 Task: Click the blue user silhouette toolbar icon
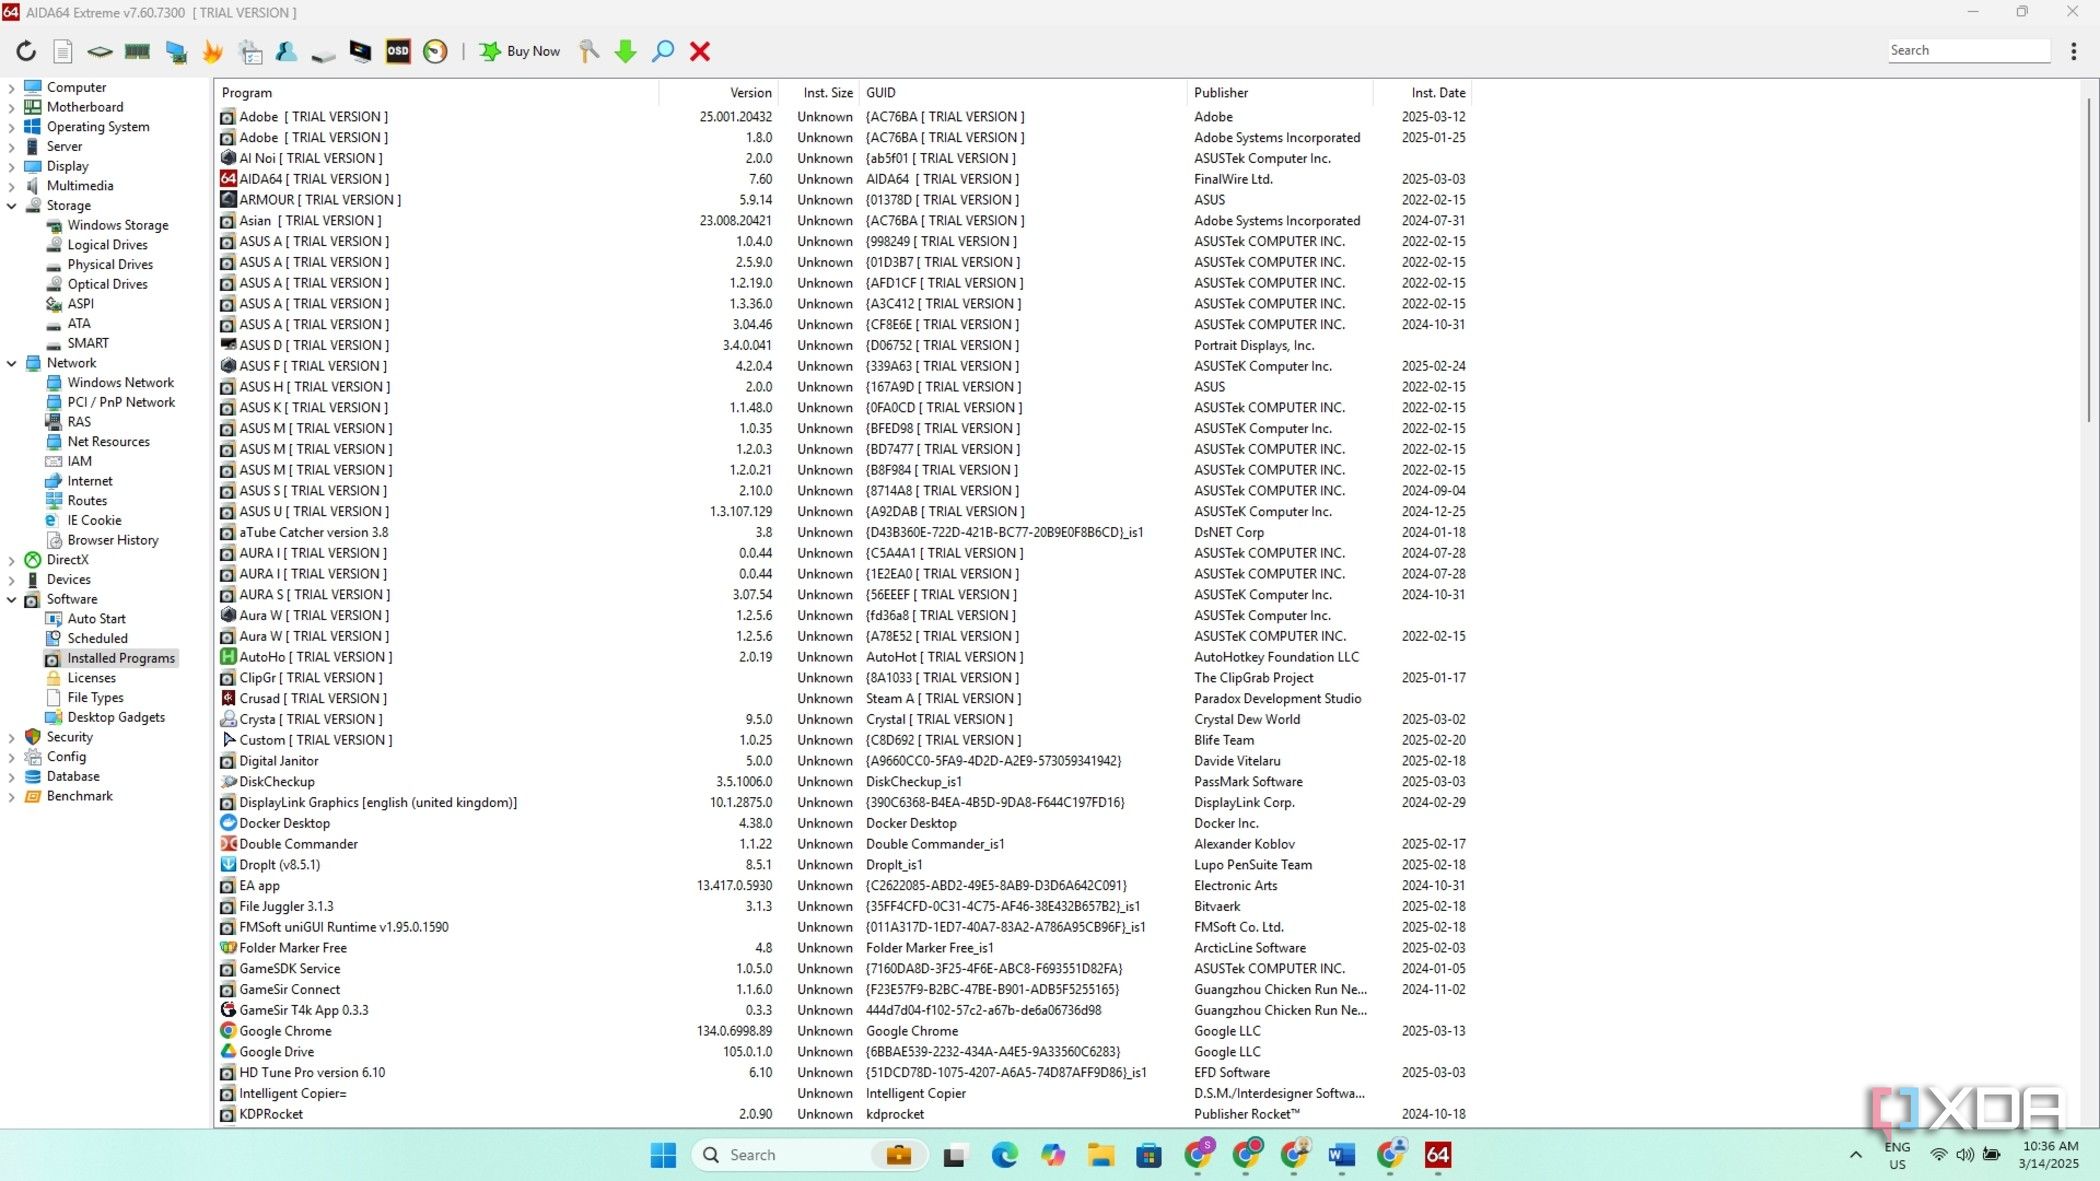(x=286, y=51)
